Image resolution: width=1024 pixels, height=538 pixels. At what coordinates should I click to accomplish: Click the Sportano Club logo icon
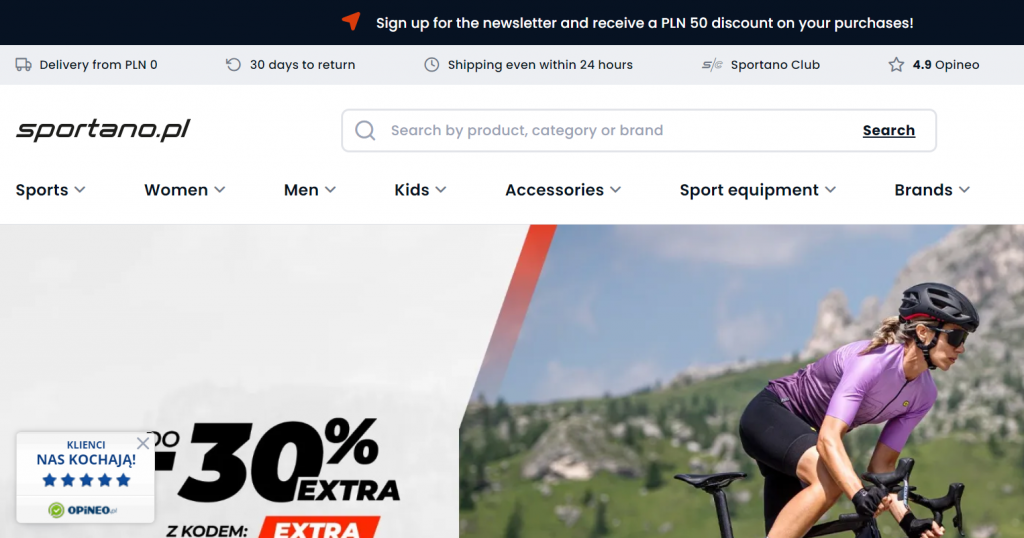point(712,65)
